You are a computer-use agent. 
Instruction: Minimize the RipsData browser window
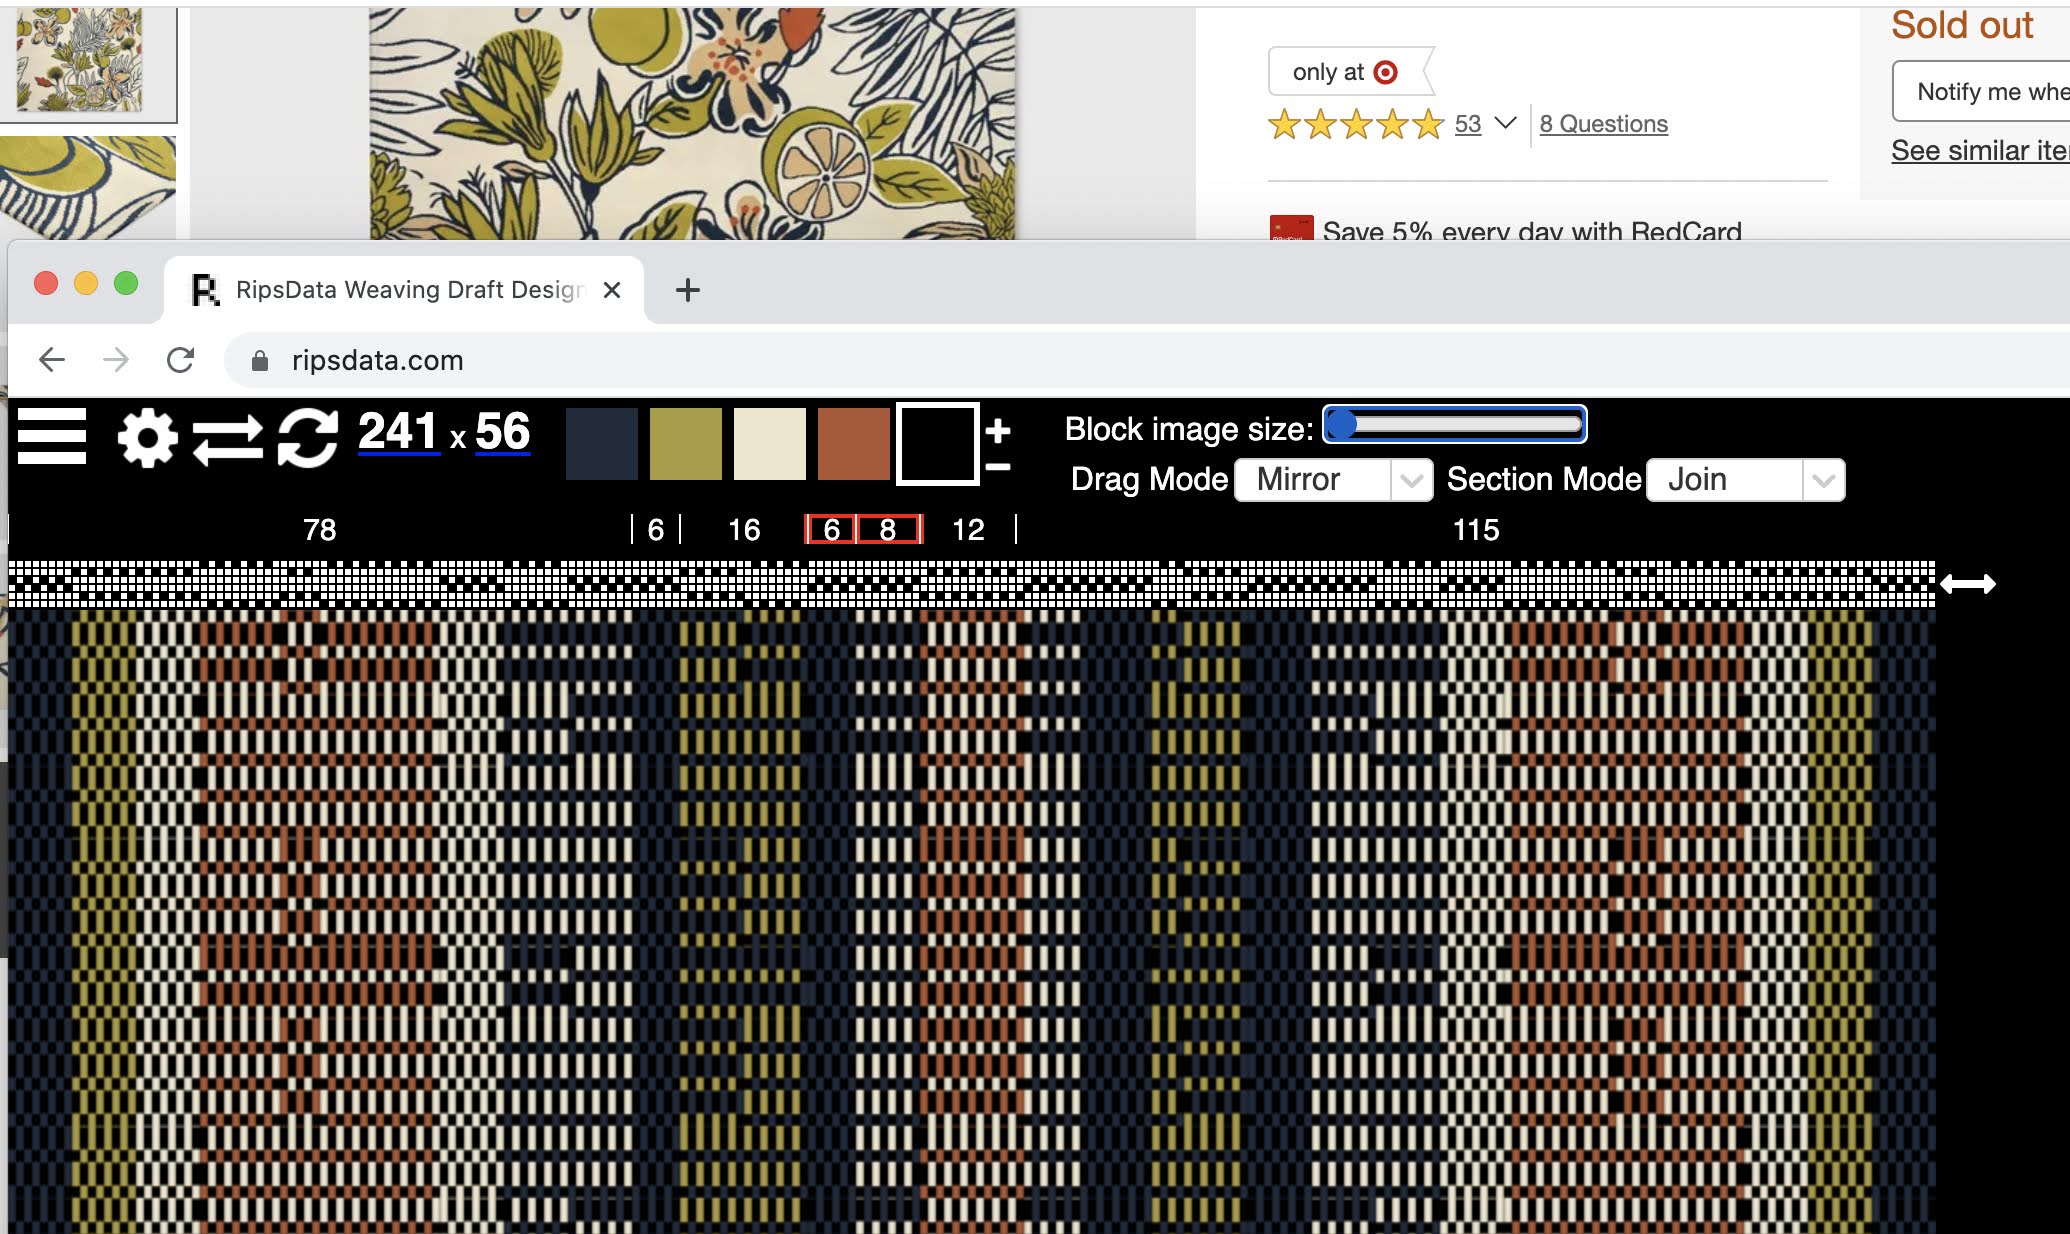point(86,283)
